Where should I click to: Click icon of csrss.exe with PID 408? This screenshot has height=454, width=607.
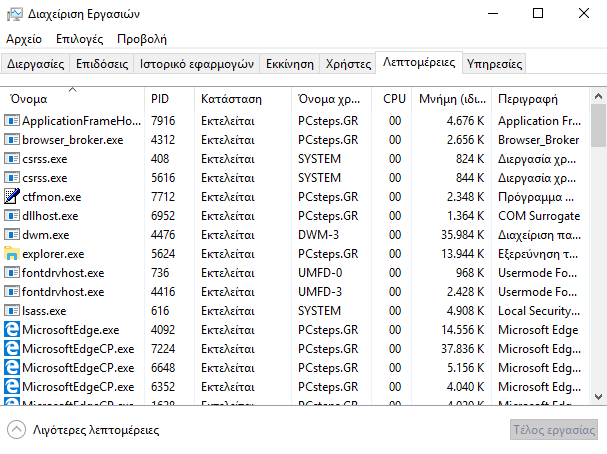12,159
